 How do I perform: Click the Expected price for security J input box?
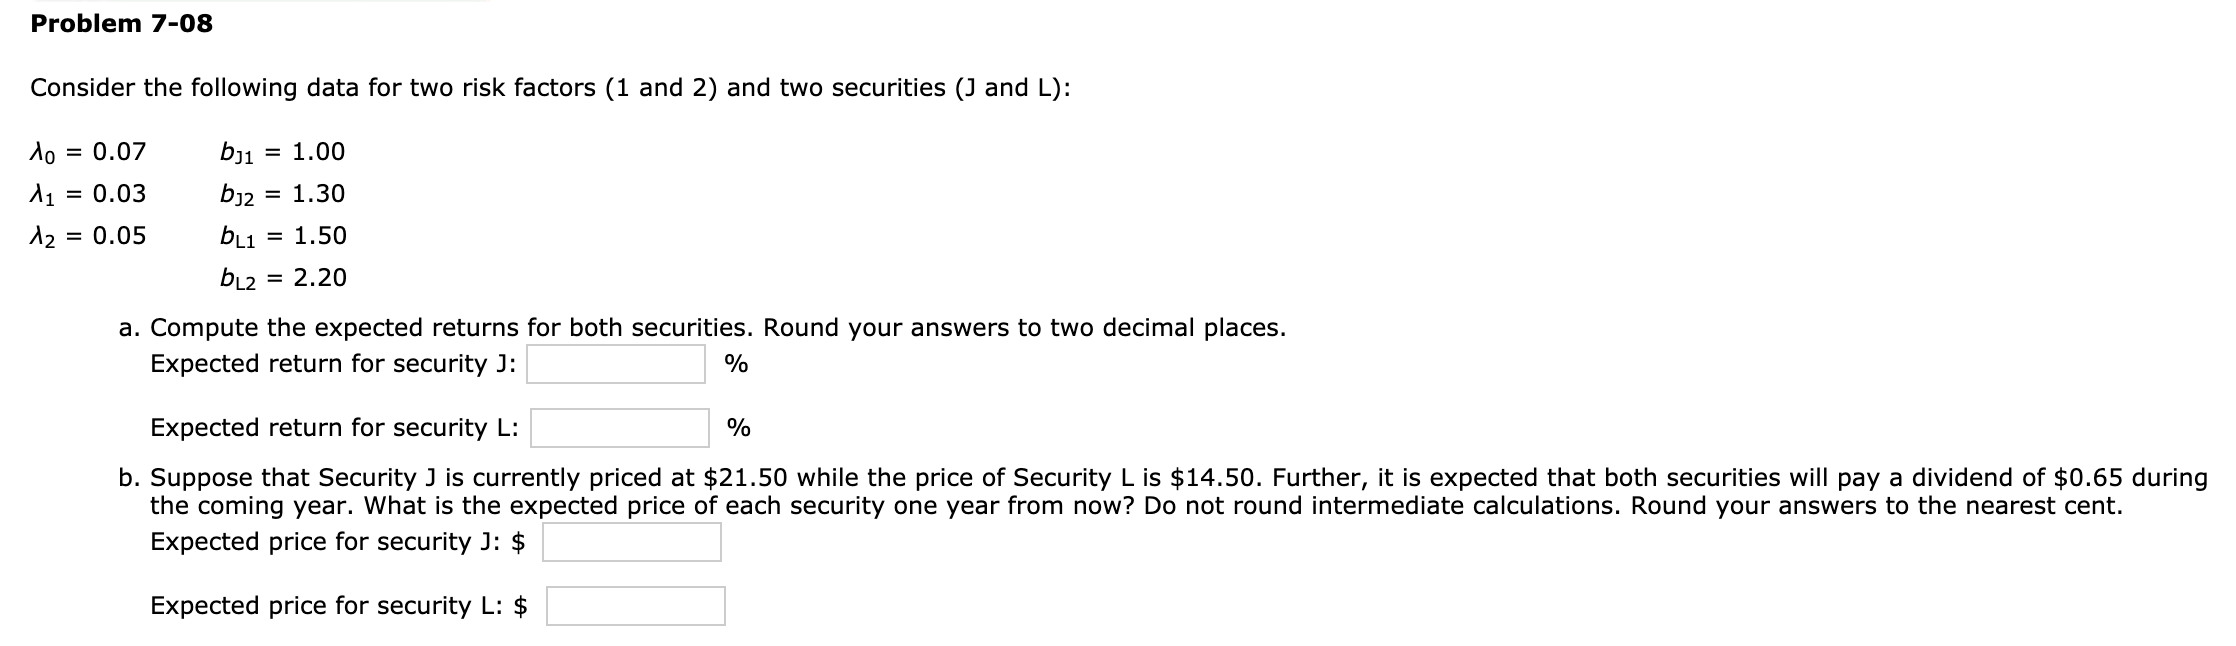(x=632, y=542)
